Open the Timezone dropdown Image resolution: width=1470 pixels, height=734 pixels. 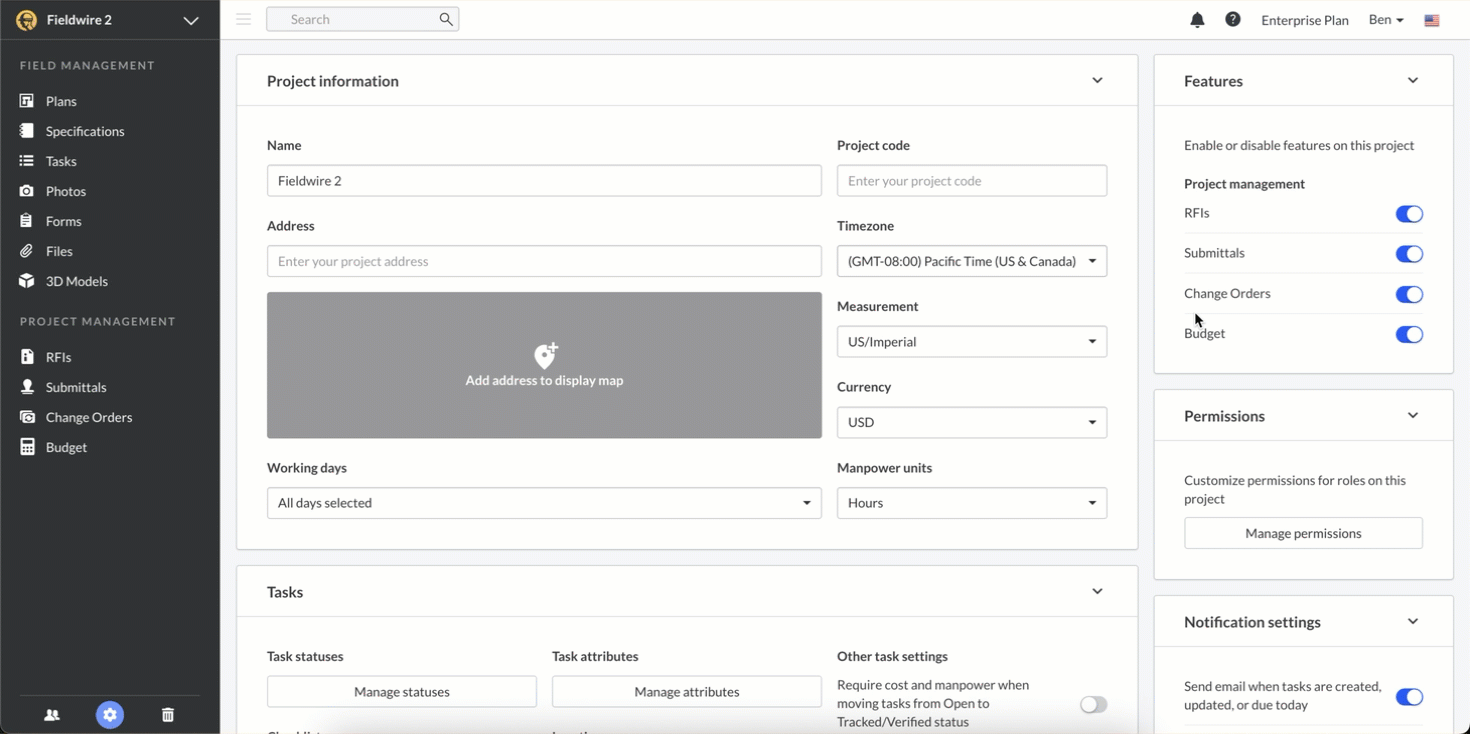971,261
